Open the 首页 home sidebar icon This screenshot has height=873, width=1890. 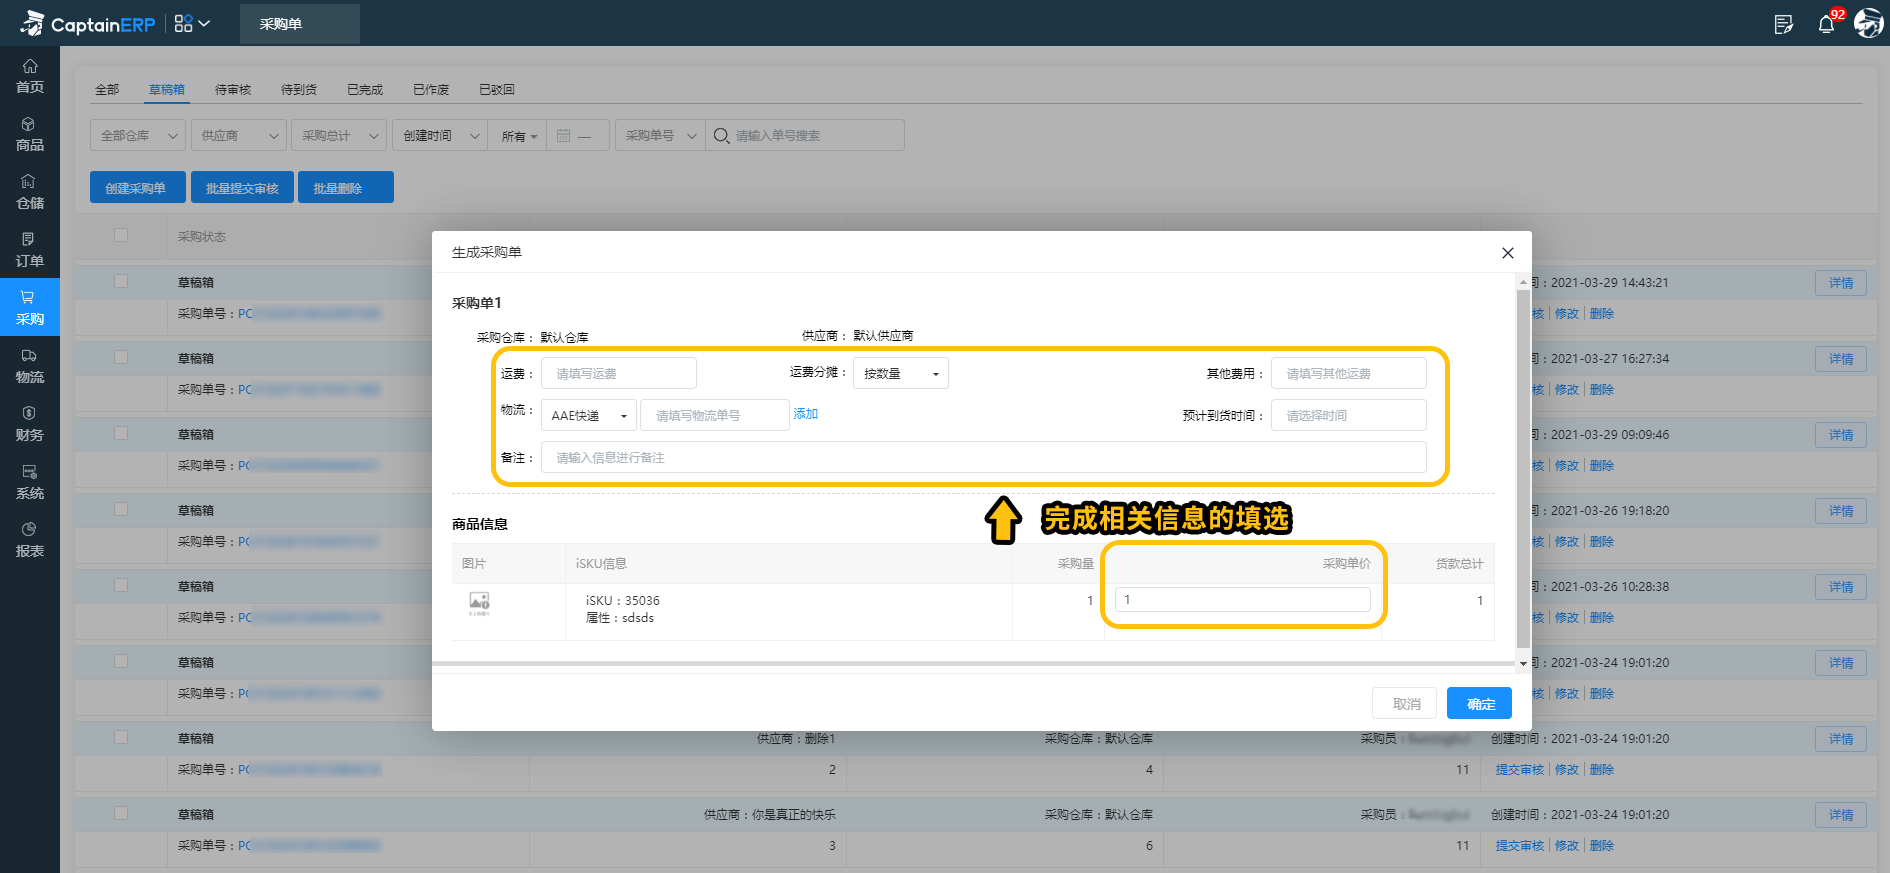[x=30, y=76]
